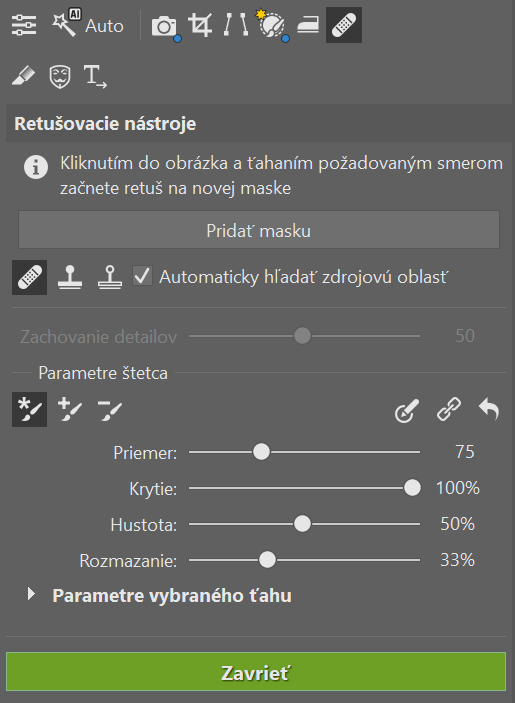Viewport: 515px width, 703px height.
Task: Select the Crop tool icon
Action: [x=200, y=25]
